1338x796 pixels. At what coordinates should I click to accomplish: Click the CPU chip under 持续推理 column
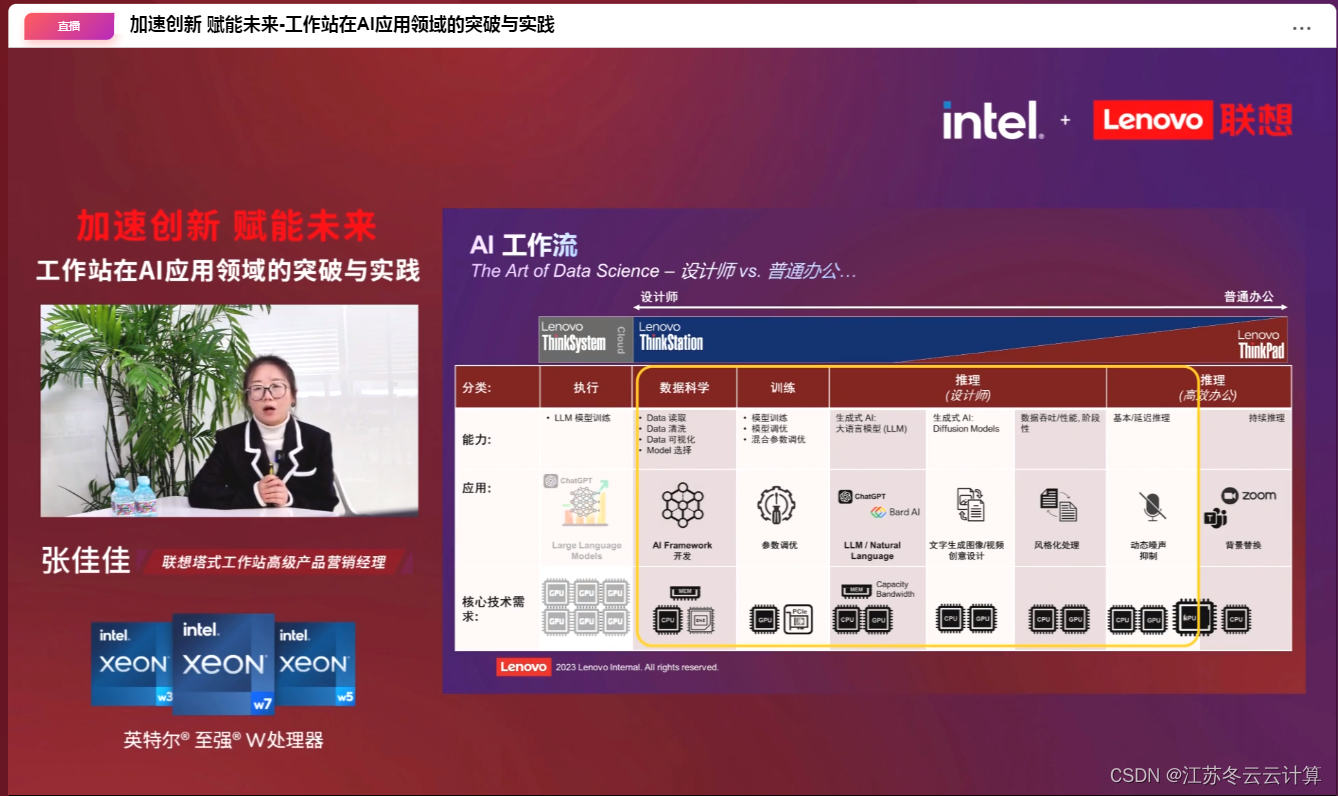pos(1236,620)
